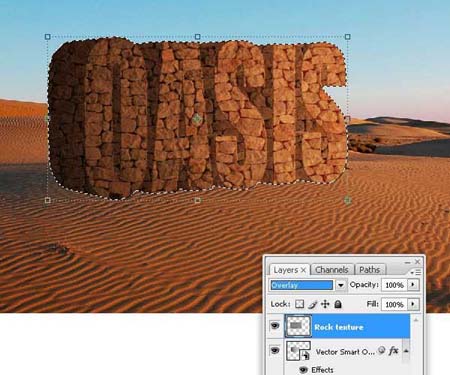Toggle lock position icon
Viewport: 450px width, 375px height.
tap(325, 304)
